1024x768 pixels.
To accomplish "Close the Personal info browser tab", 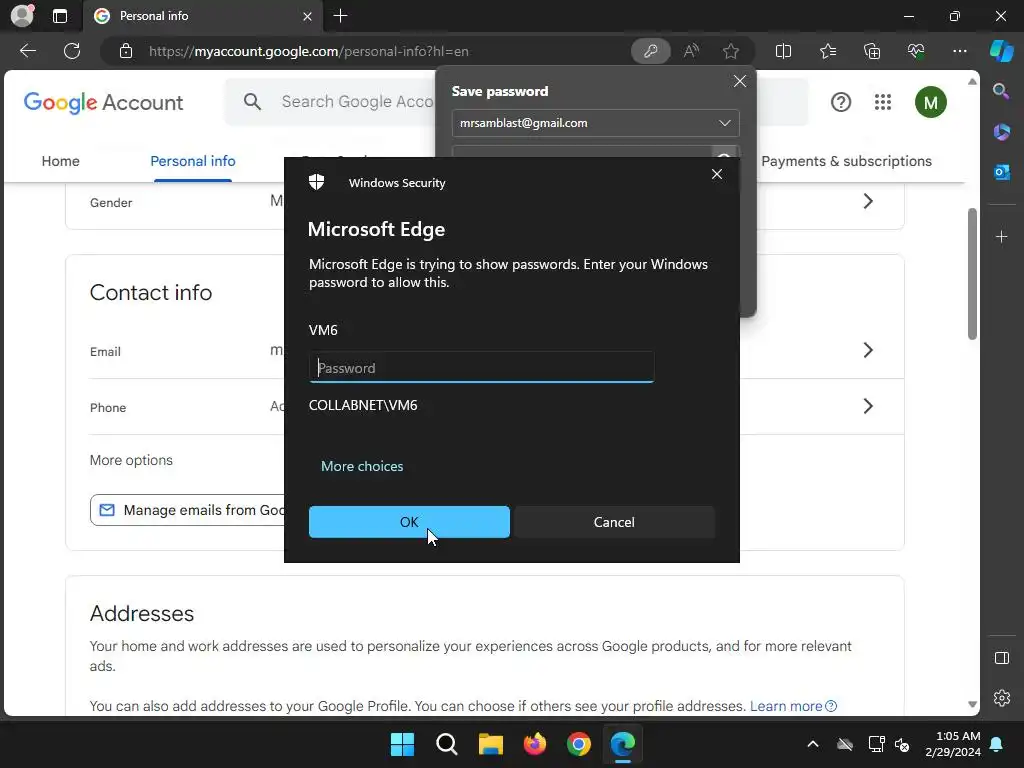I will coord(308,16).
